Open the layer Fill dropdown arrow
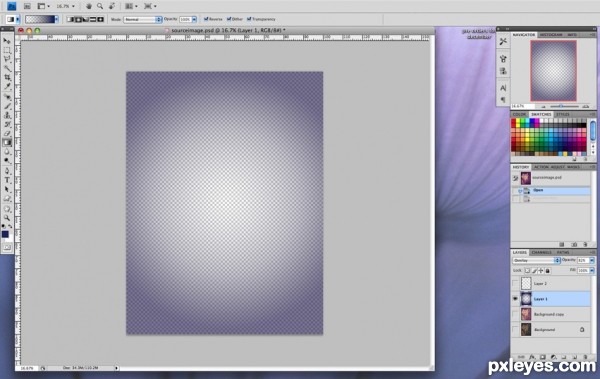Screen dimensions: 600x379 tap(592, 271)
